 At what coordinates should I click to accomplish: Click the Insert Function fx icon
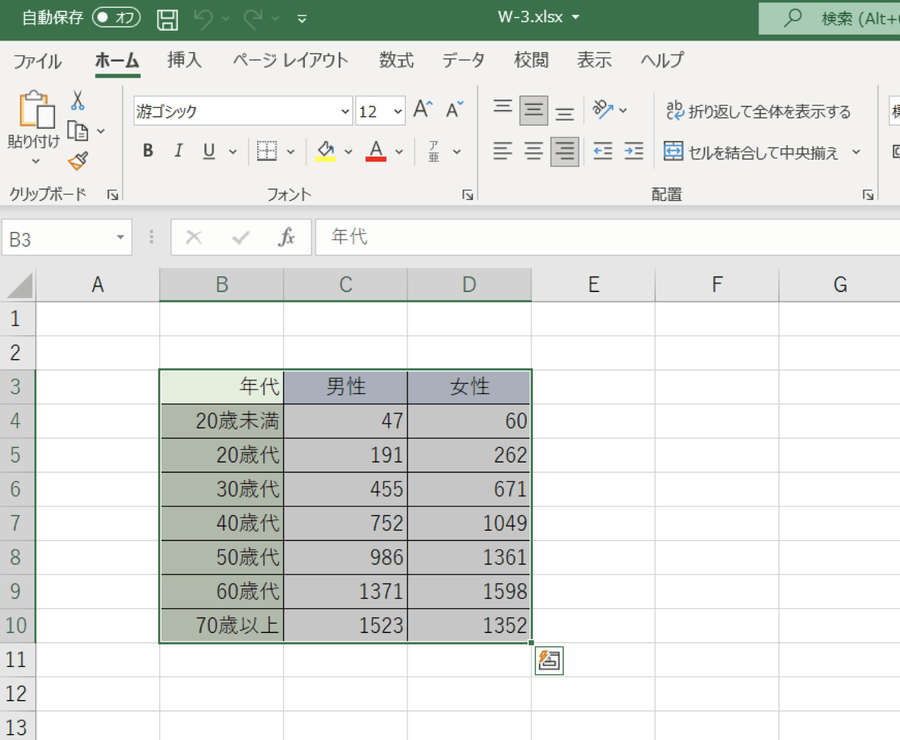point(287,237)
